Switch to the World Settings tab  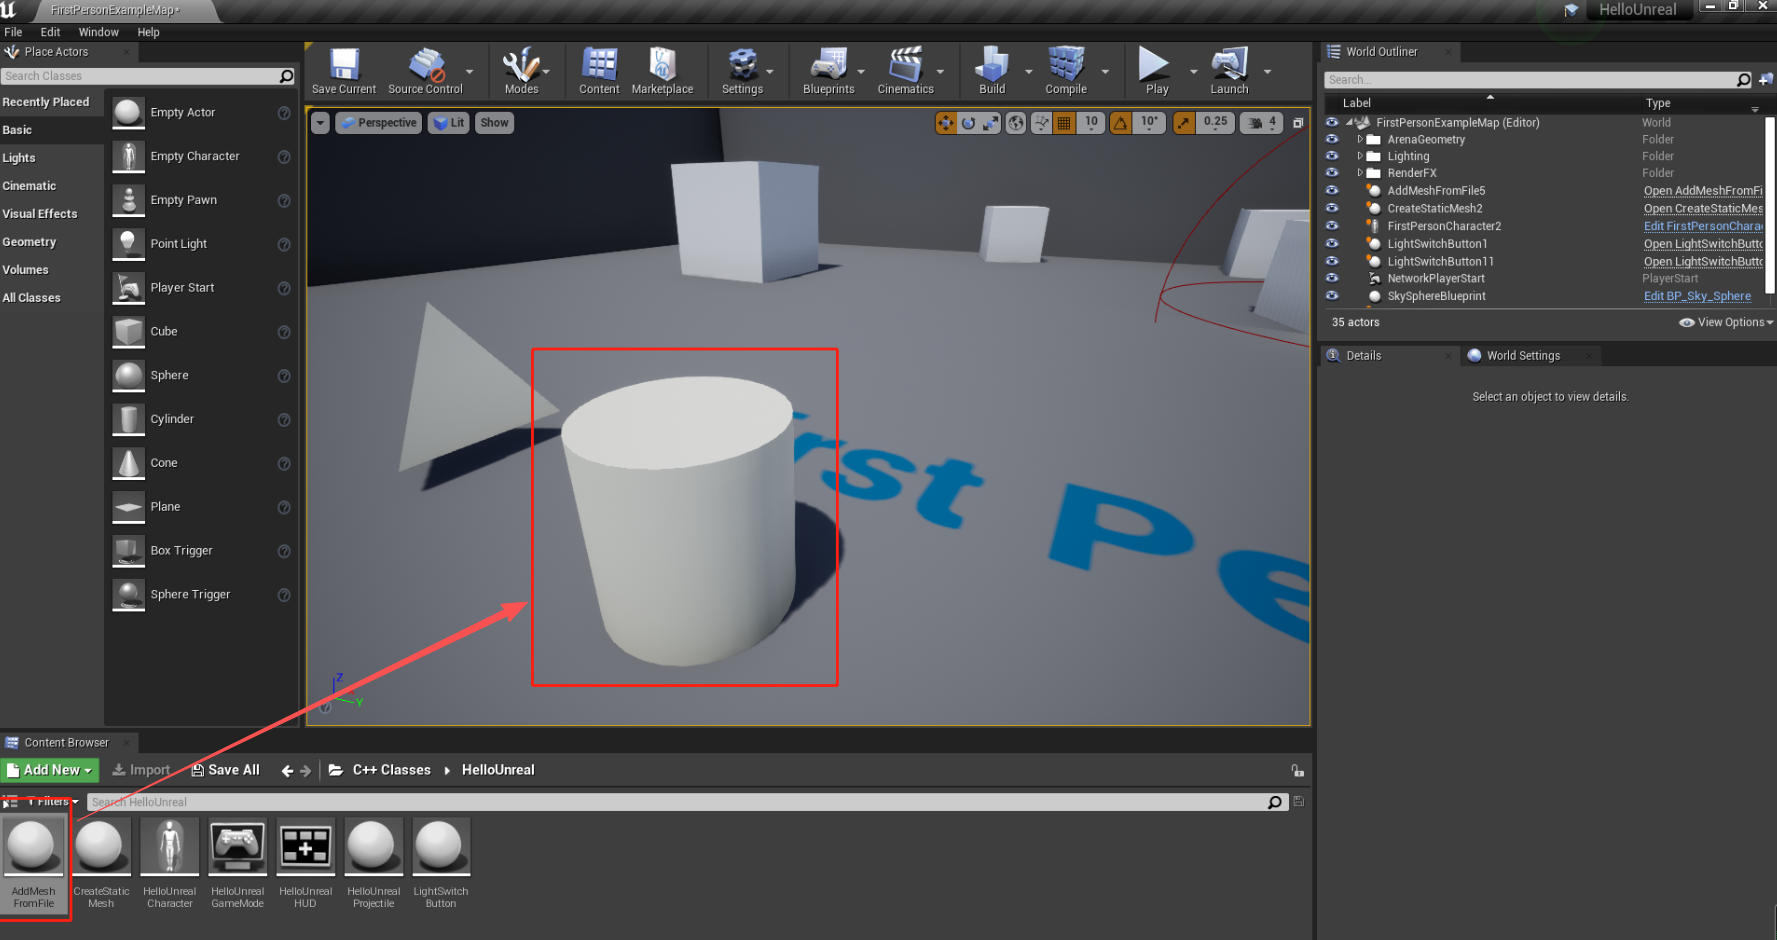[x=1522, y=356]
